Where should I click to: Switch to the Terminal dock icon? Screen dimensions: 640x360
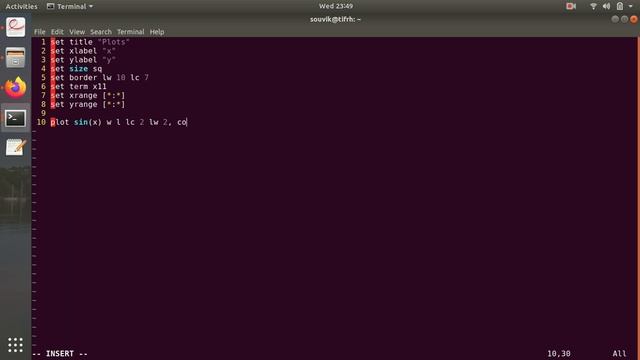click(x=16, y=118)
